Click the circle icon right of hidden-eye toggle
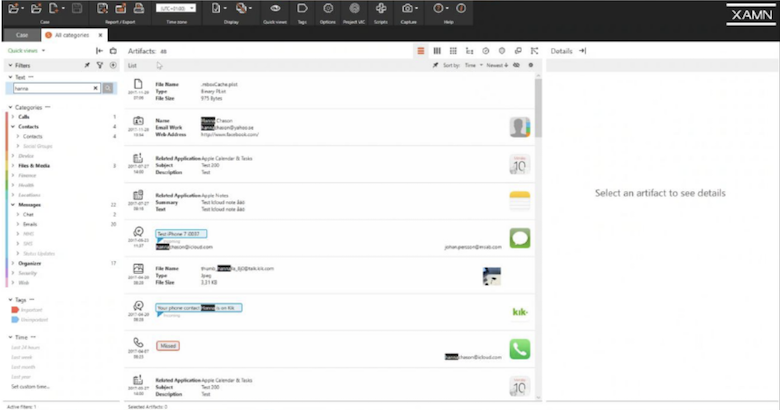 coord(531,65)
